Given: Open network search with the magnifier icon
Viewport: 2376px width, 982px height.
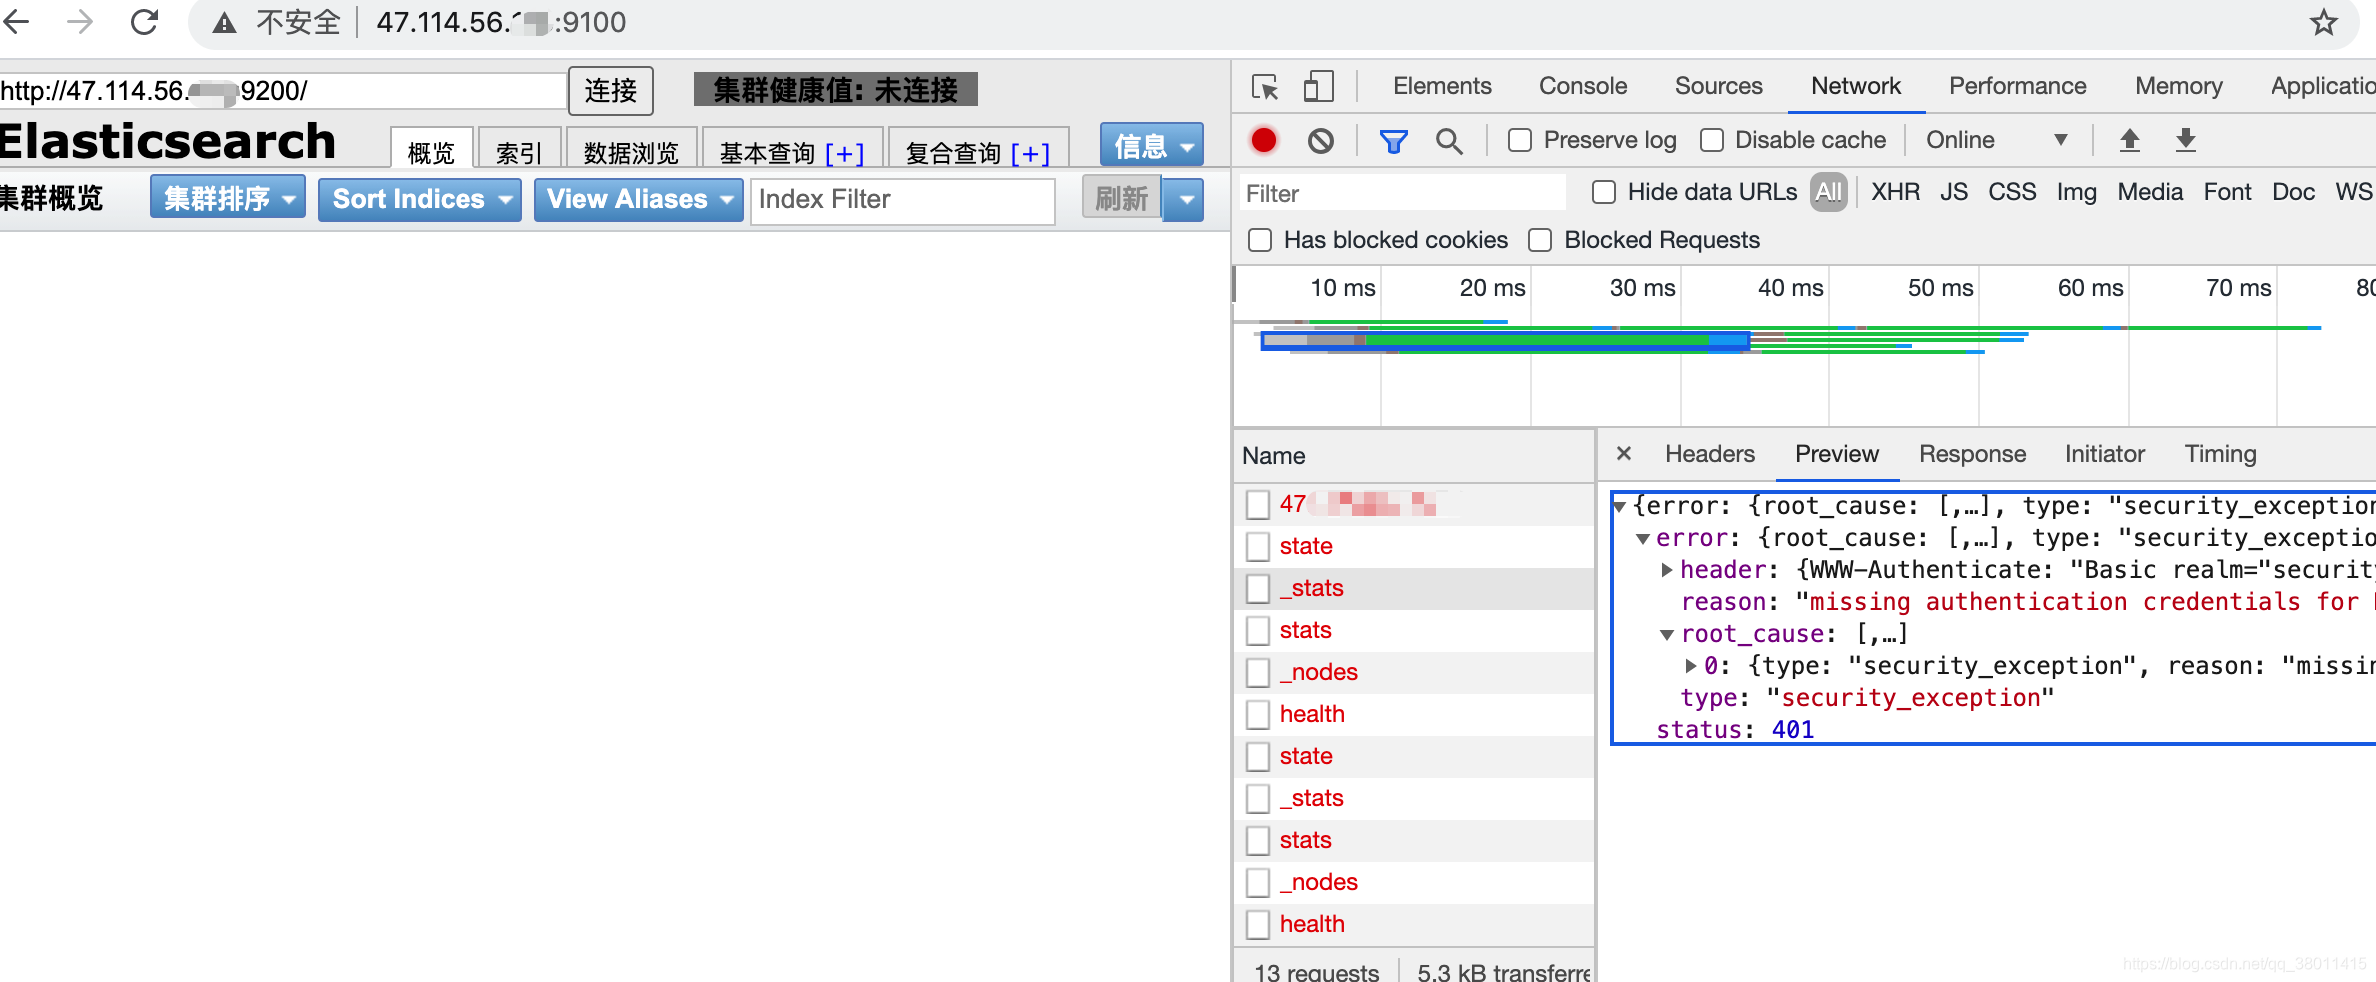Looking at the screenshot, I should pyautogui.click(x=1449, y=141).
